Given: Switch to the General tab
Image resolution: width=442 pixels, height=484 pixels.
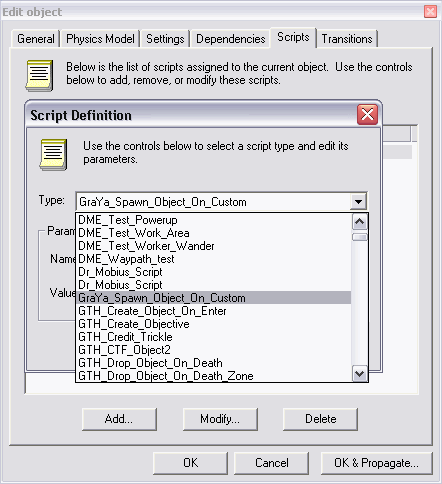Looking at the screenshot, I should coord(36,39).
